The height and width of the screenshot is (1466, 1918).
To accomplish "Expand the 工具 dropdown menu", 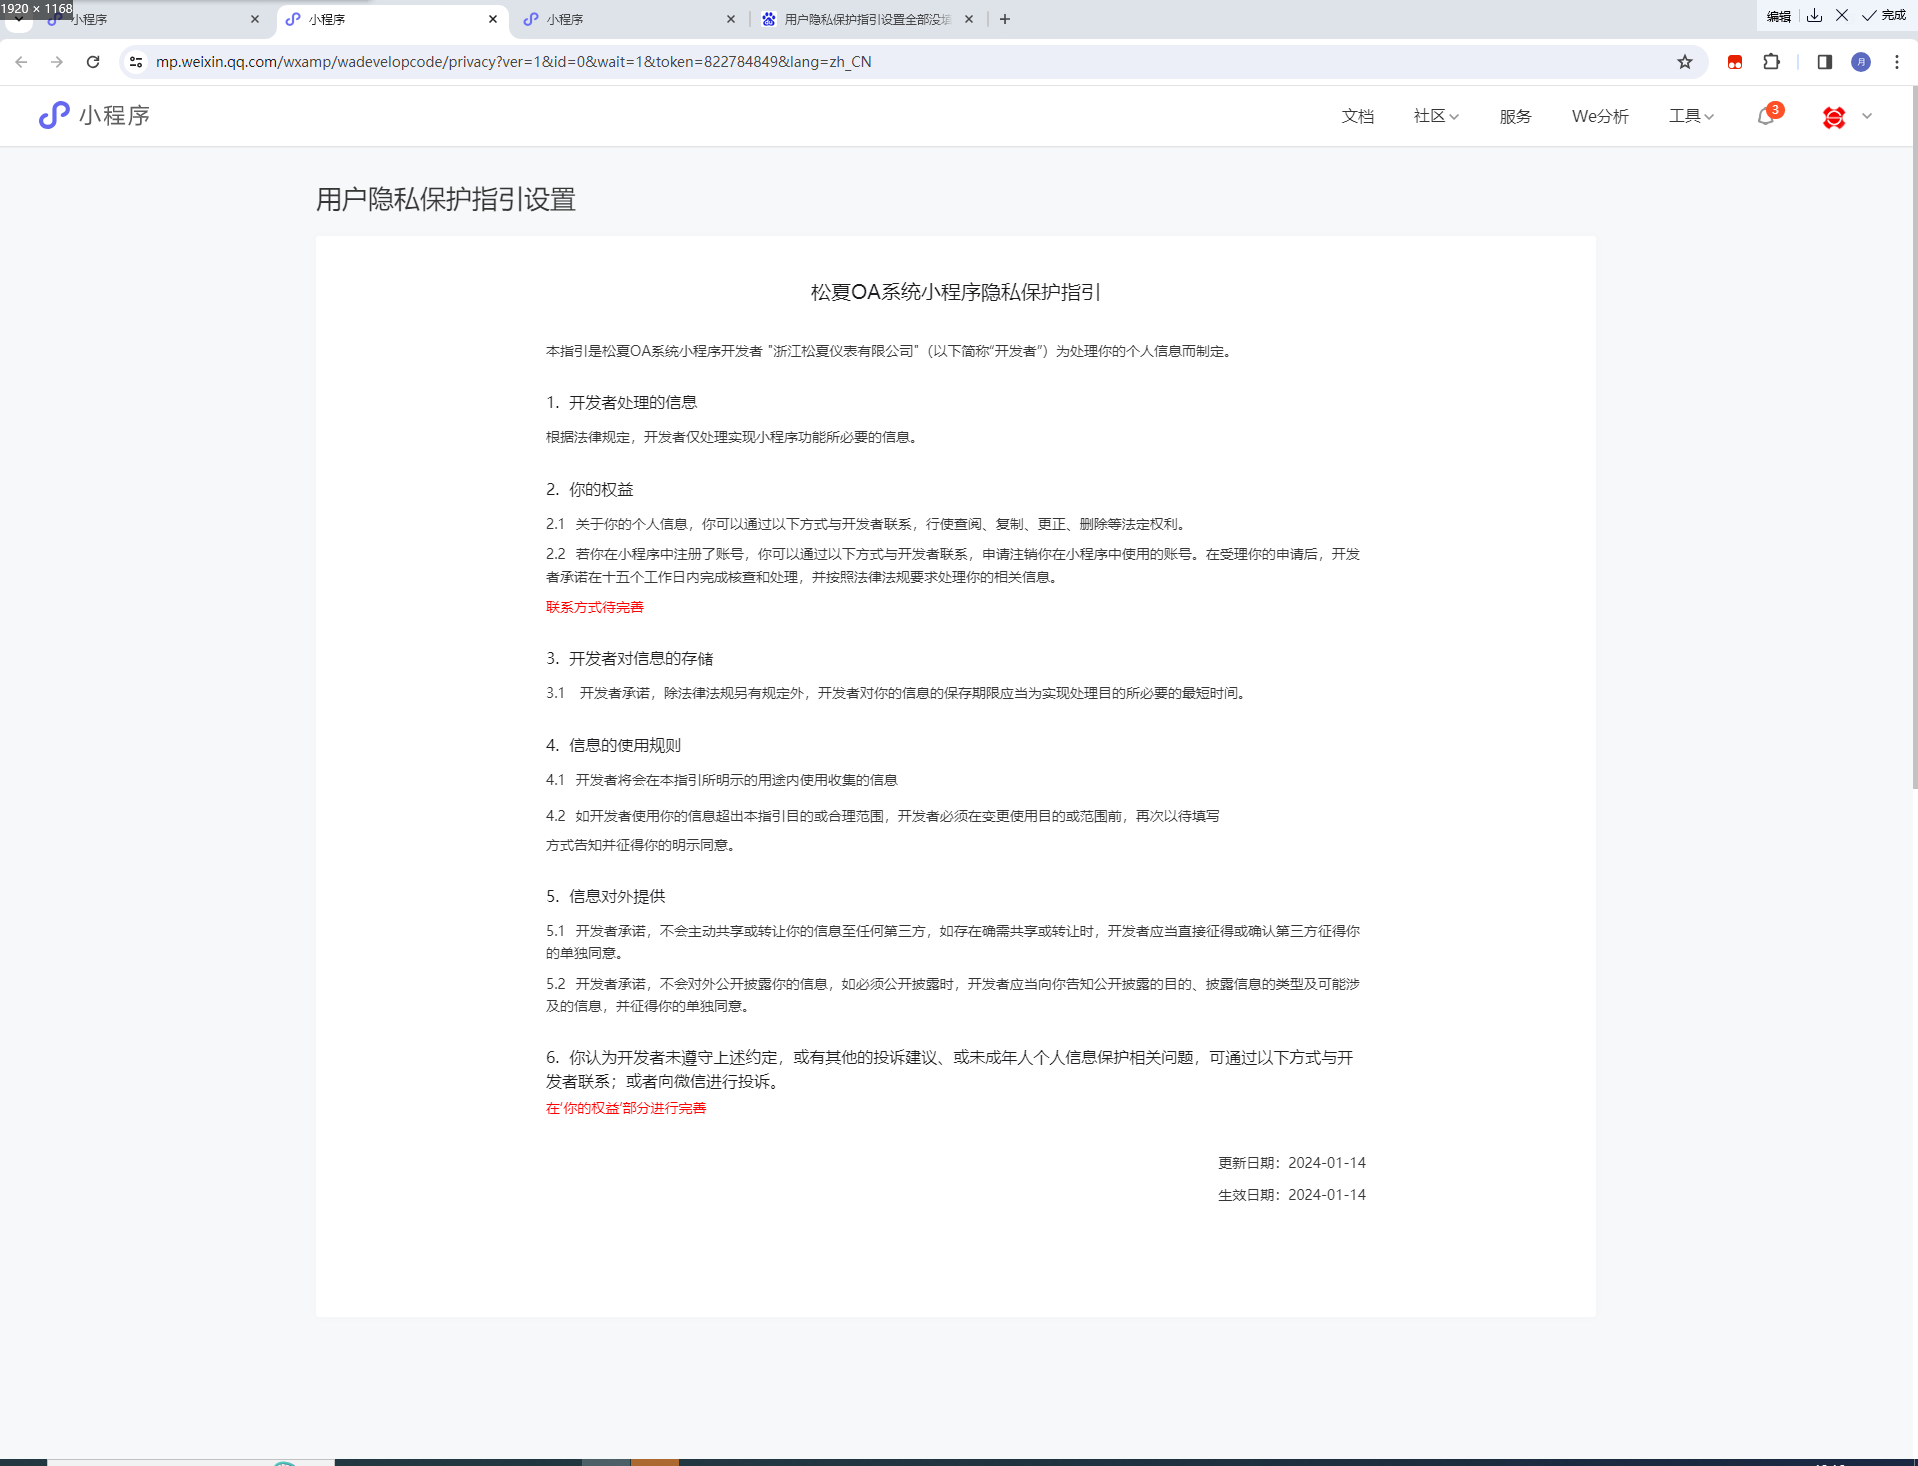I will pyautogui.click(x=1691, y=116).
